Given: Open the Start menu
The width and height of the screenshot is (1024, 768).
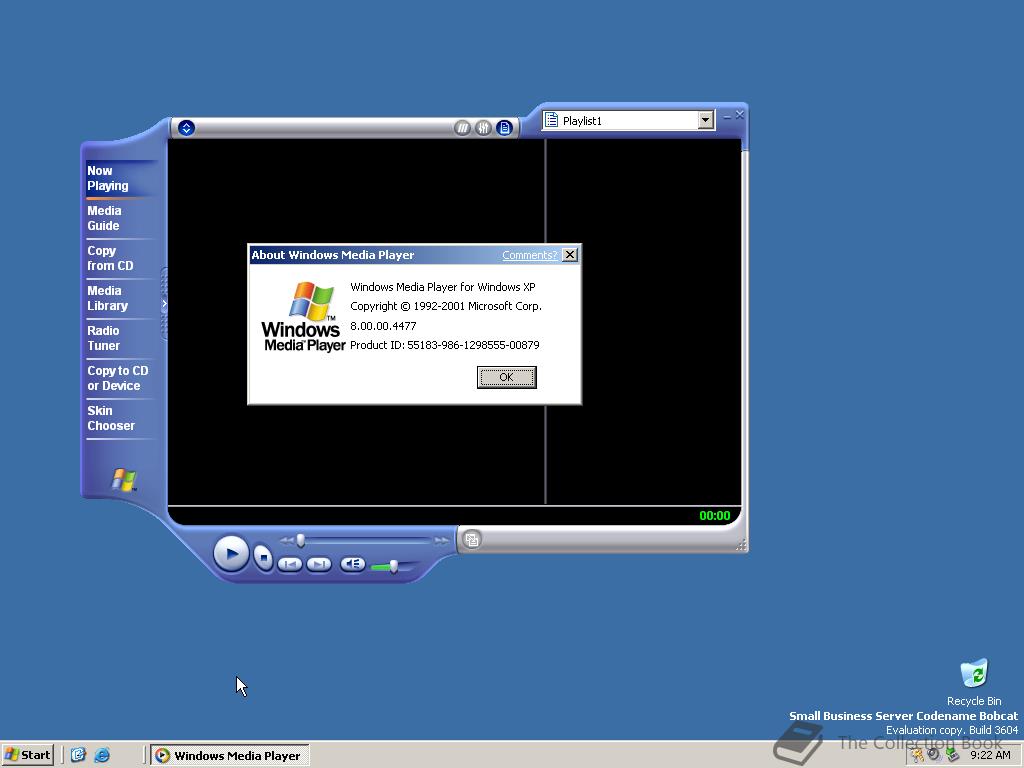Looking at the screenshot, I should (27, 755).
